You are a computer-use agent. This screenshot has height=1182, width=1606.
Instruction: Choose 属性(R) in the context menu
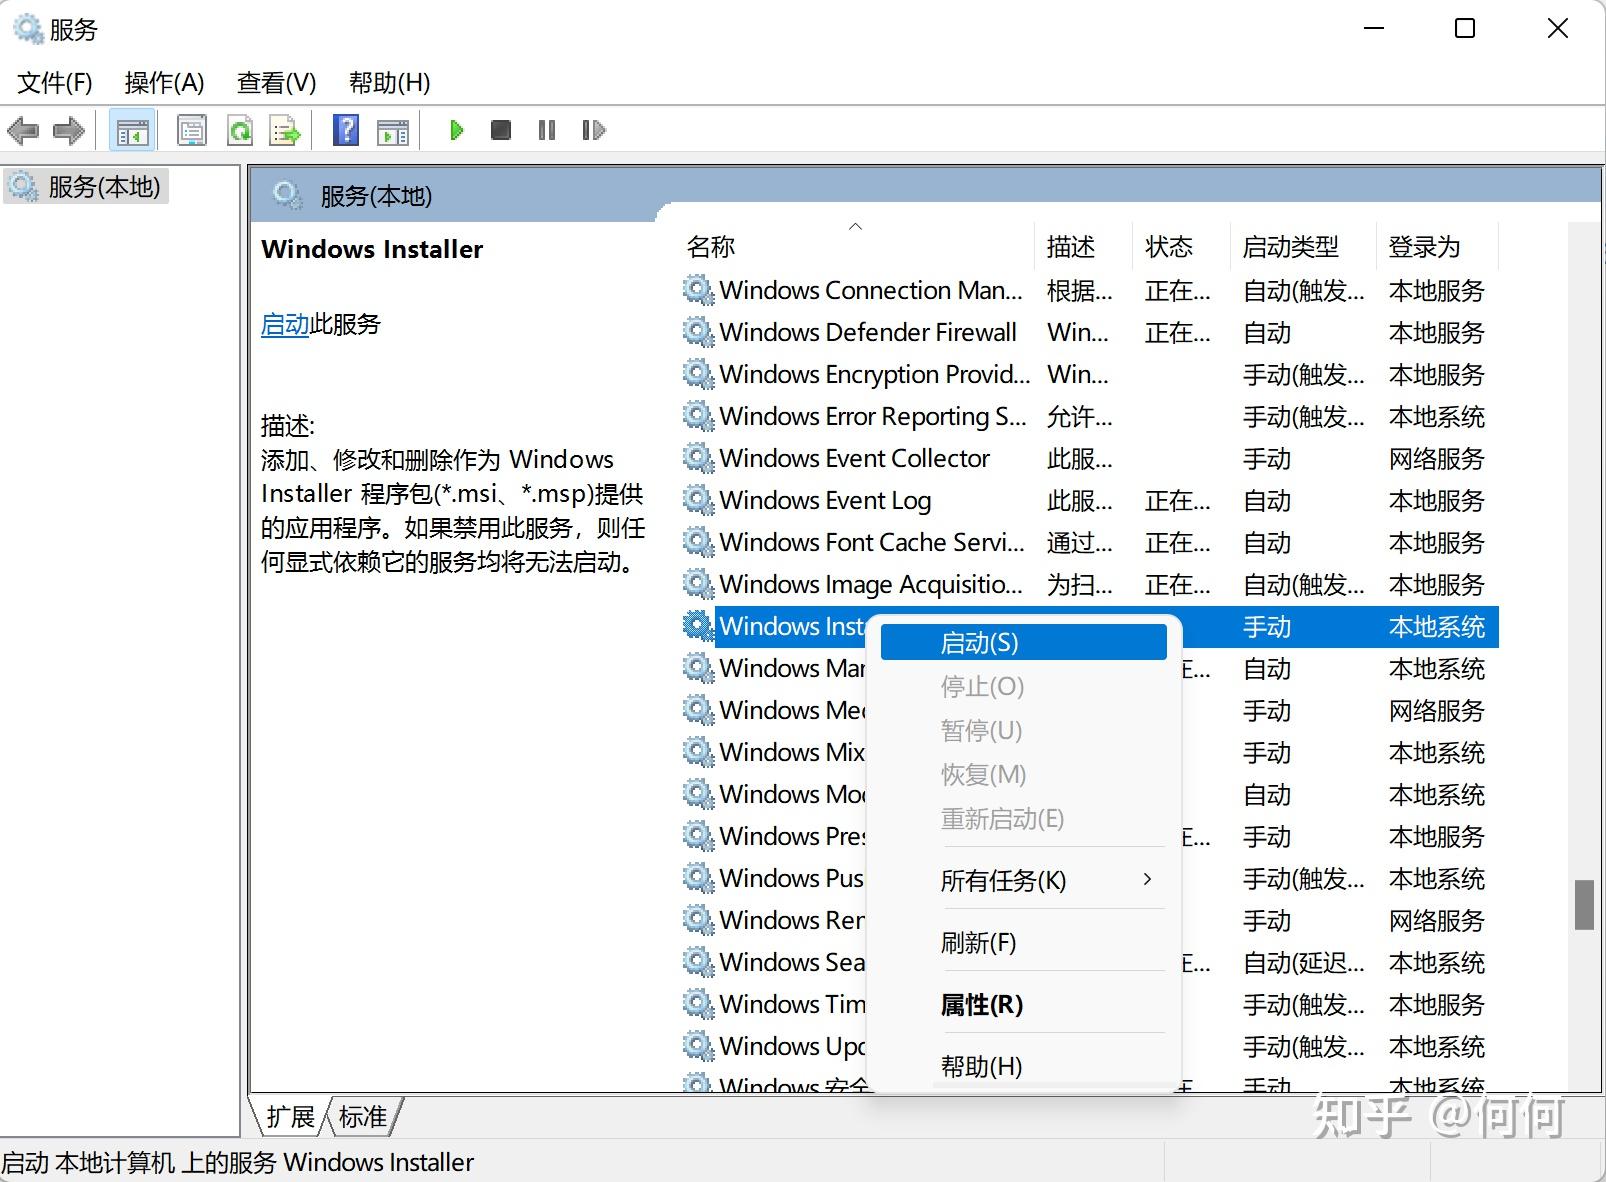(x=1024, y=1004)
